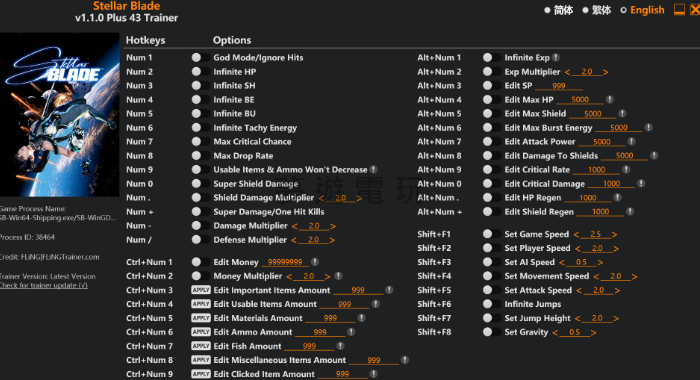Click the mini window icon near English
The width and height of the screenshot is (700, 380).
679,9
